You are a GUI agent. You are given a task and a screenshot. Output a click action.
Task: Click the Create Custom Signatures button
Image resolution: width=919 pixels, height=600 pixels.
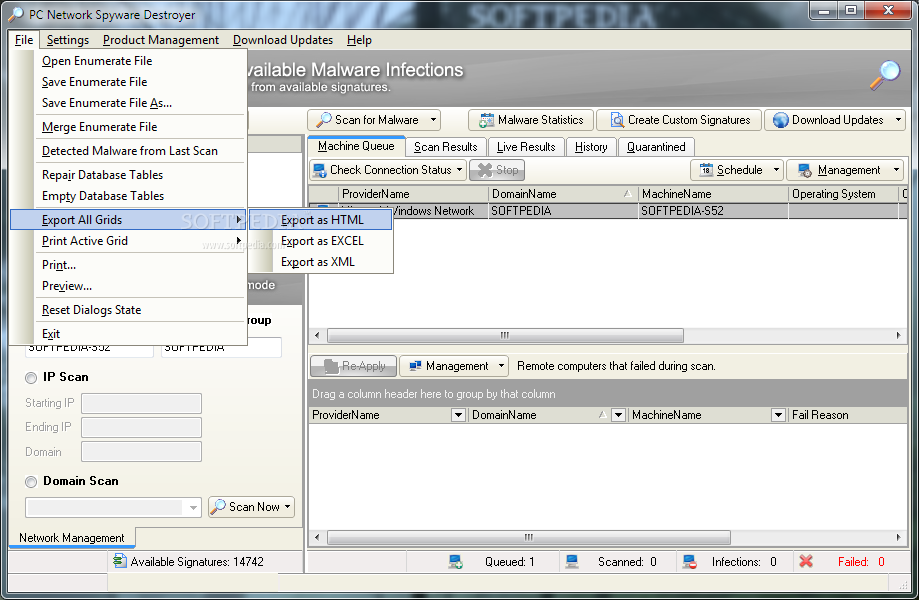(x=679, y=120)
